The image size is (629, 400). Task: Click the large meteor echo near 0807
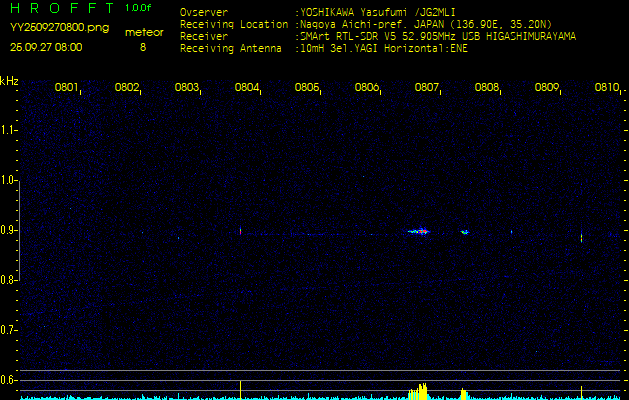click(419, 231)
